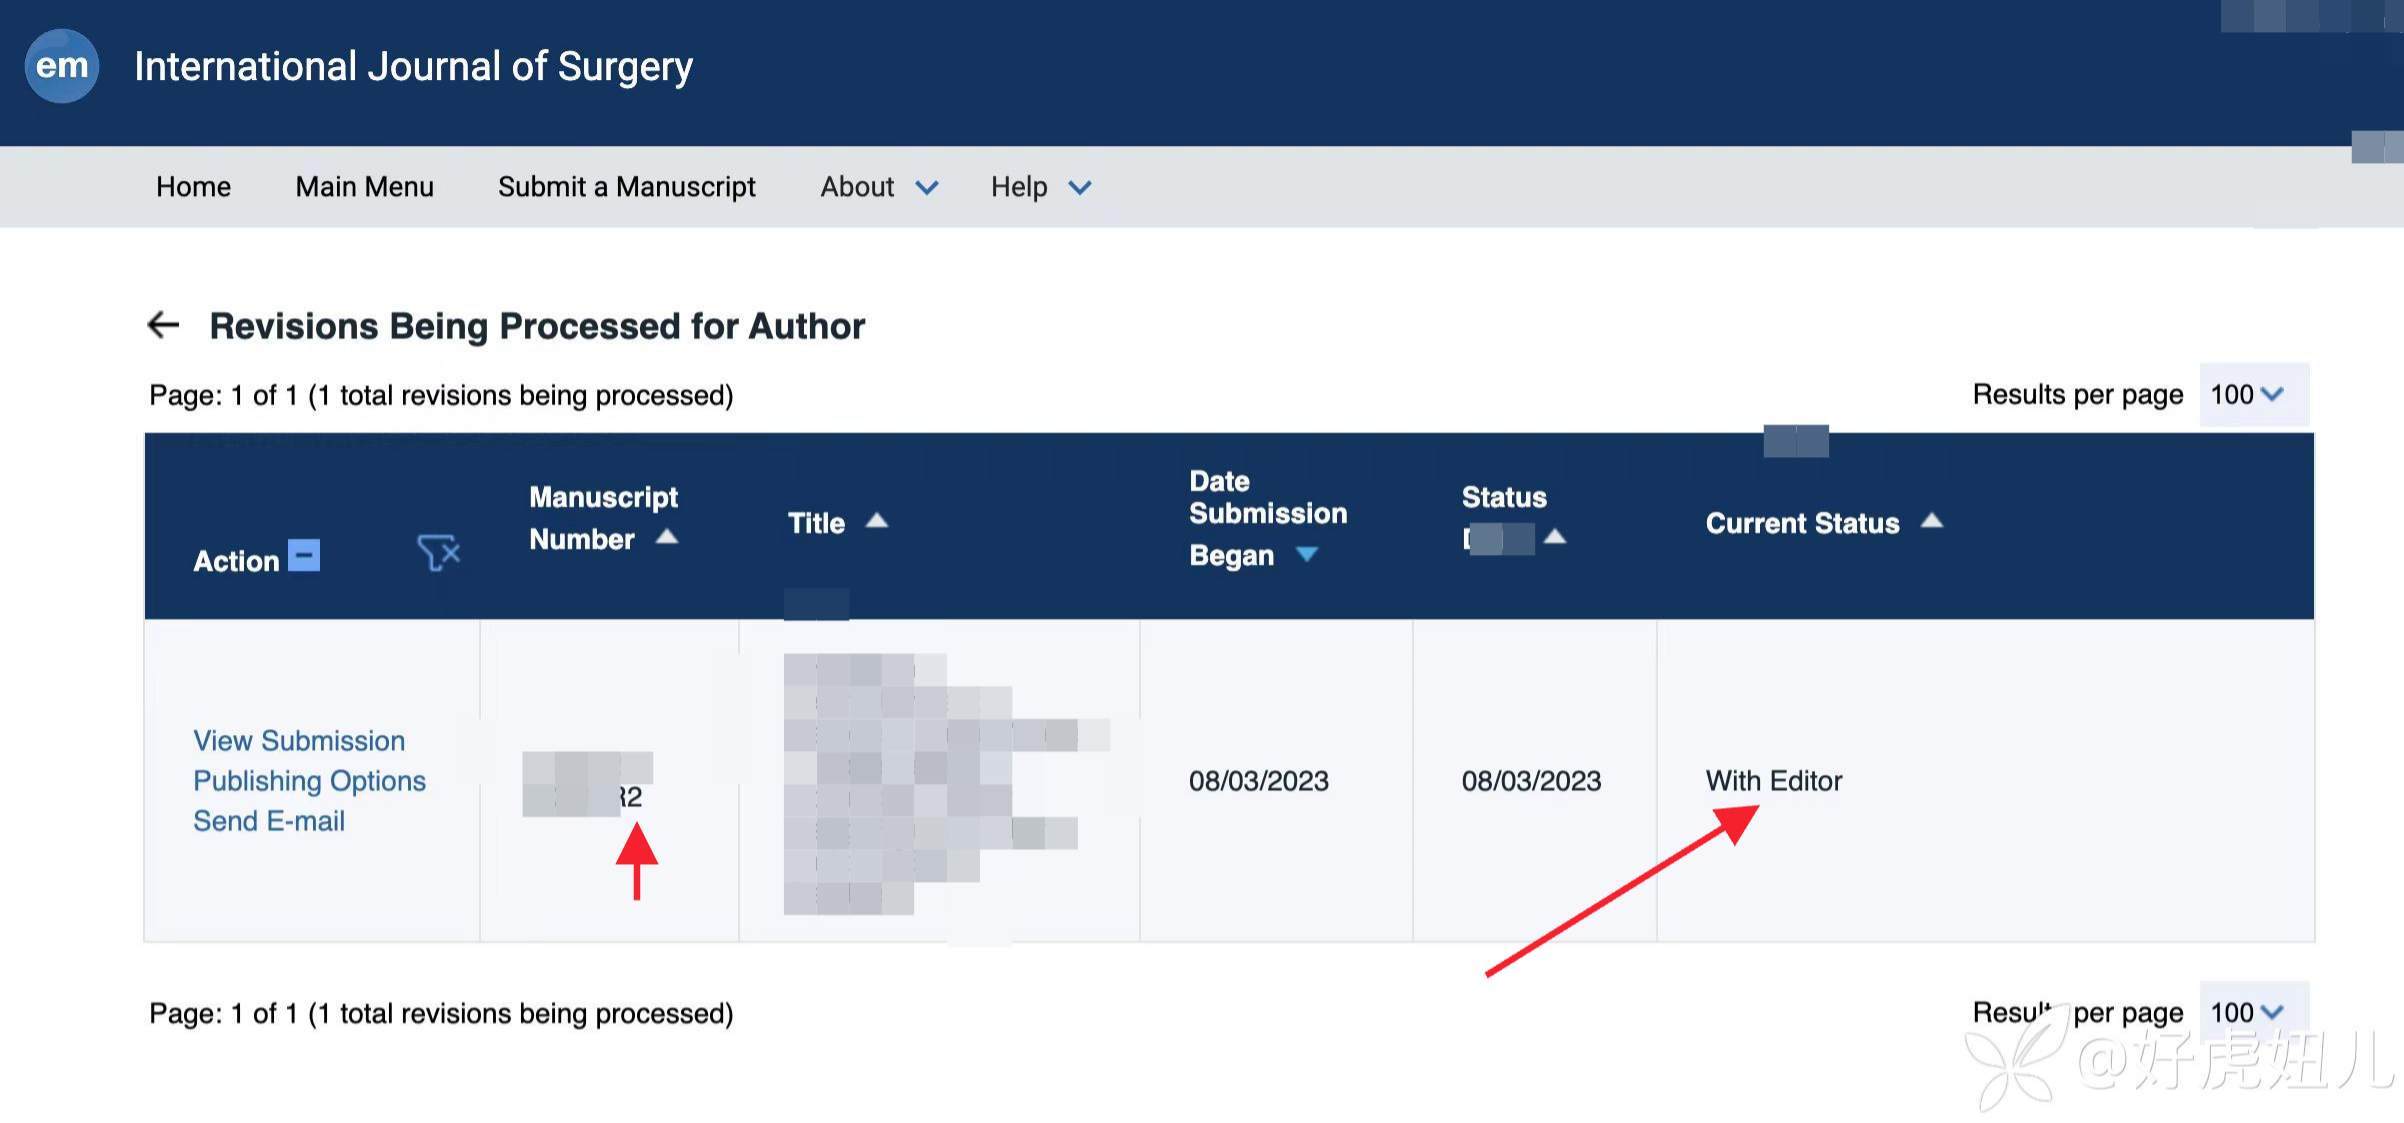Click the Editorial Manager em logo
Viewport: 2404px width, 1123px height.
point(61,66)
